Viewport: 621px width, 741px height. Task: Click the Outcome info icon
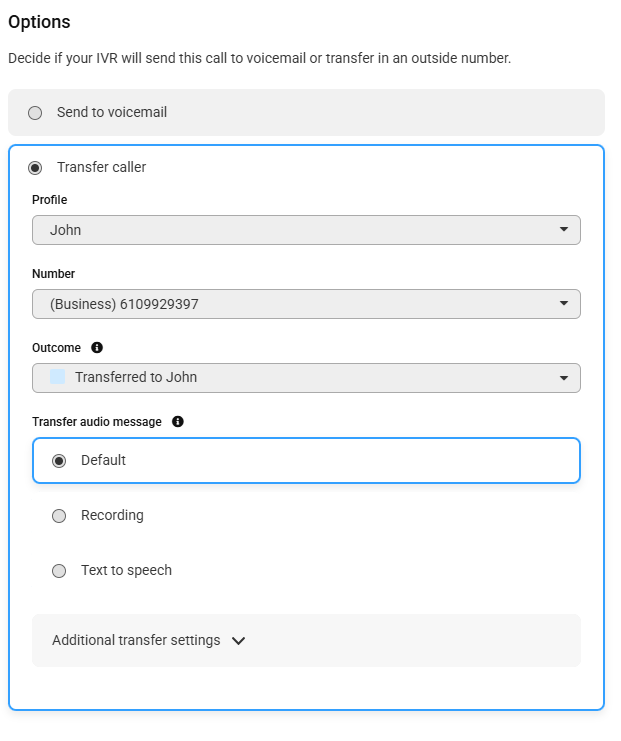[97, 348]
